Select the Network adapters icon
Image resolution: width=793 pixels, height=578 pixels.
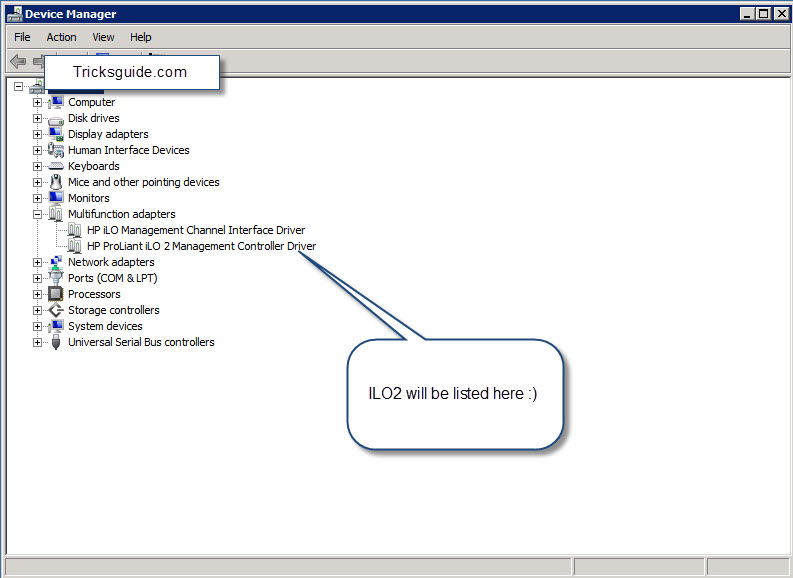coord(56,262)
